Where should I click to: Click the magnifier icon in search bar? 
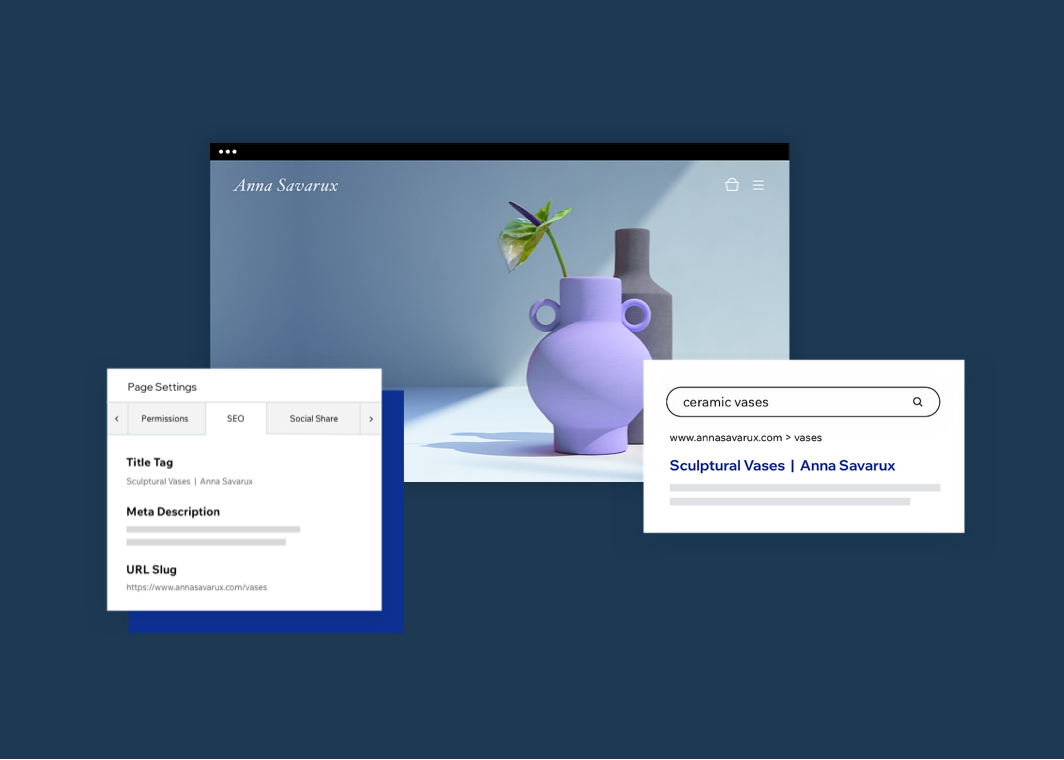[918, 402]
